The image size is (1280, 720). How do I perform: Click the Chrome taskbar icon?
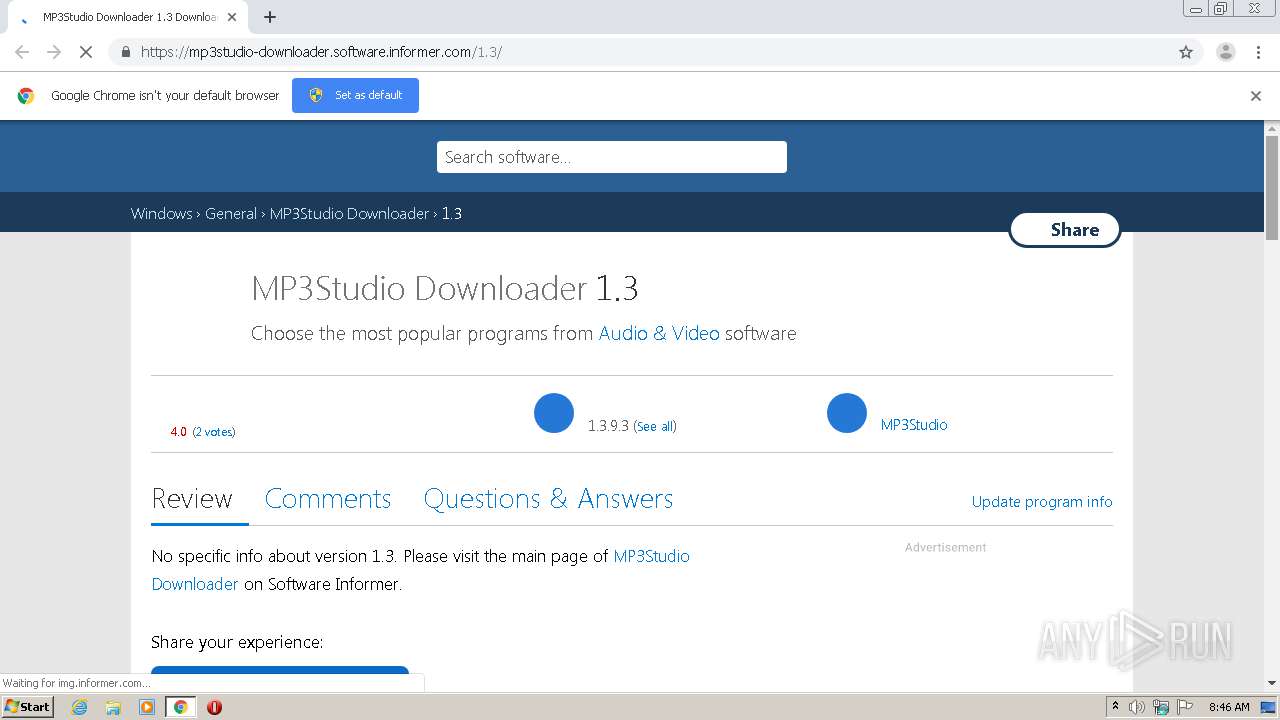tap(181, 707)
